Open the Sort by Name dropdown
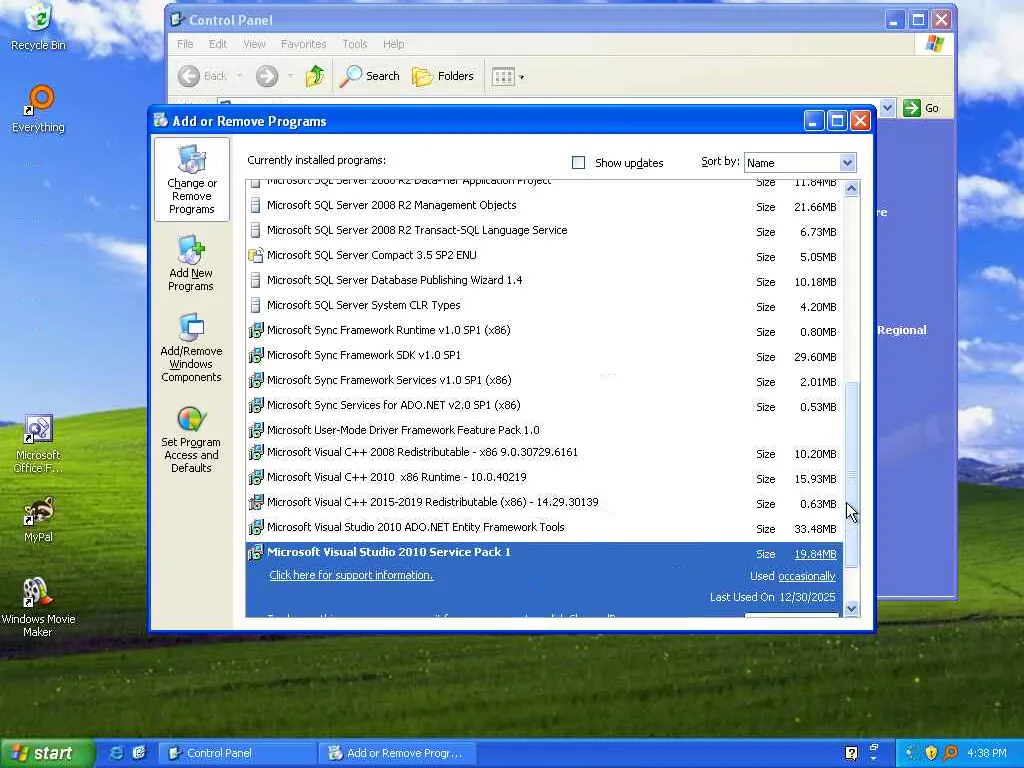This screenshot has height=768, width=1024. coord(847,163)
